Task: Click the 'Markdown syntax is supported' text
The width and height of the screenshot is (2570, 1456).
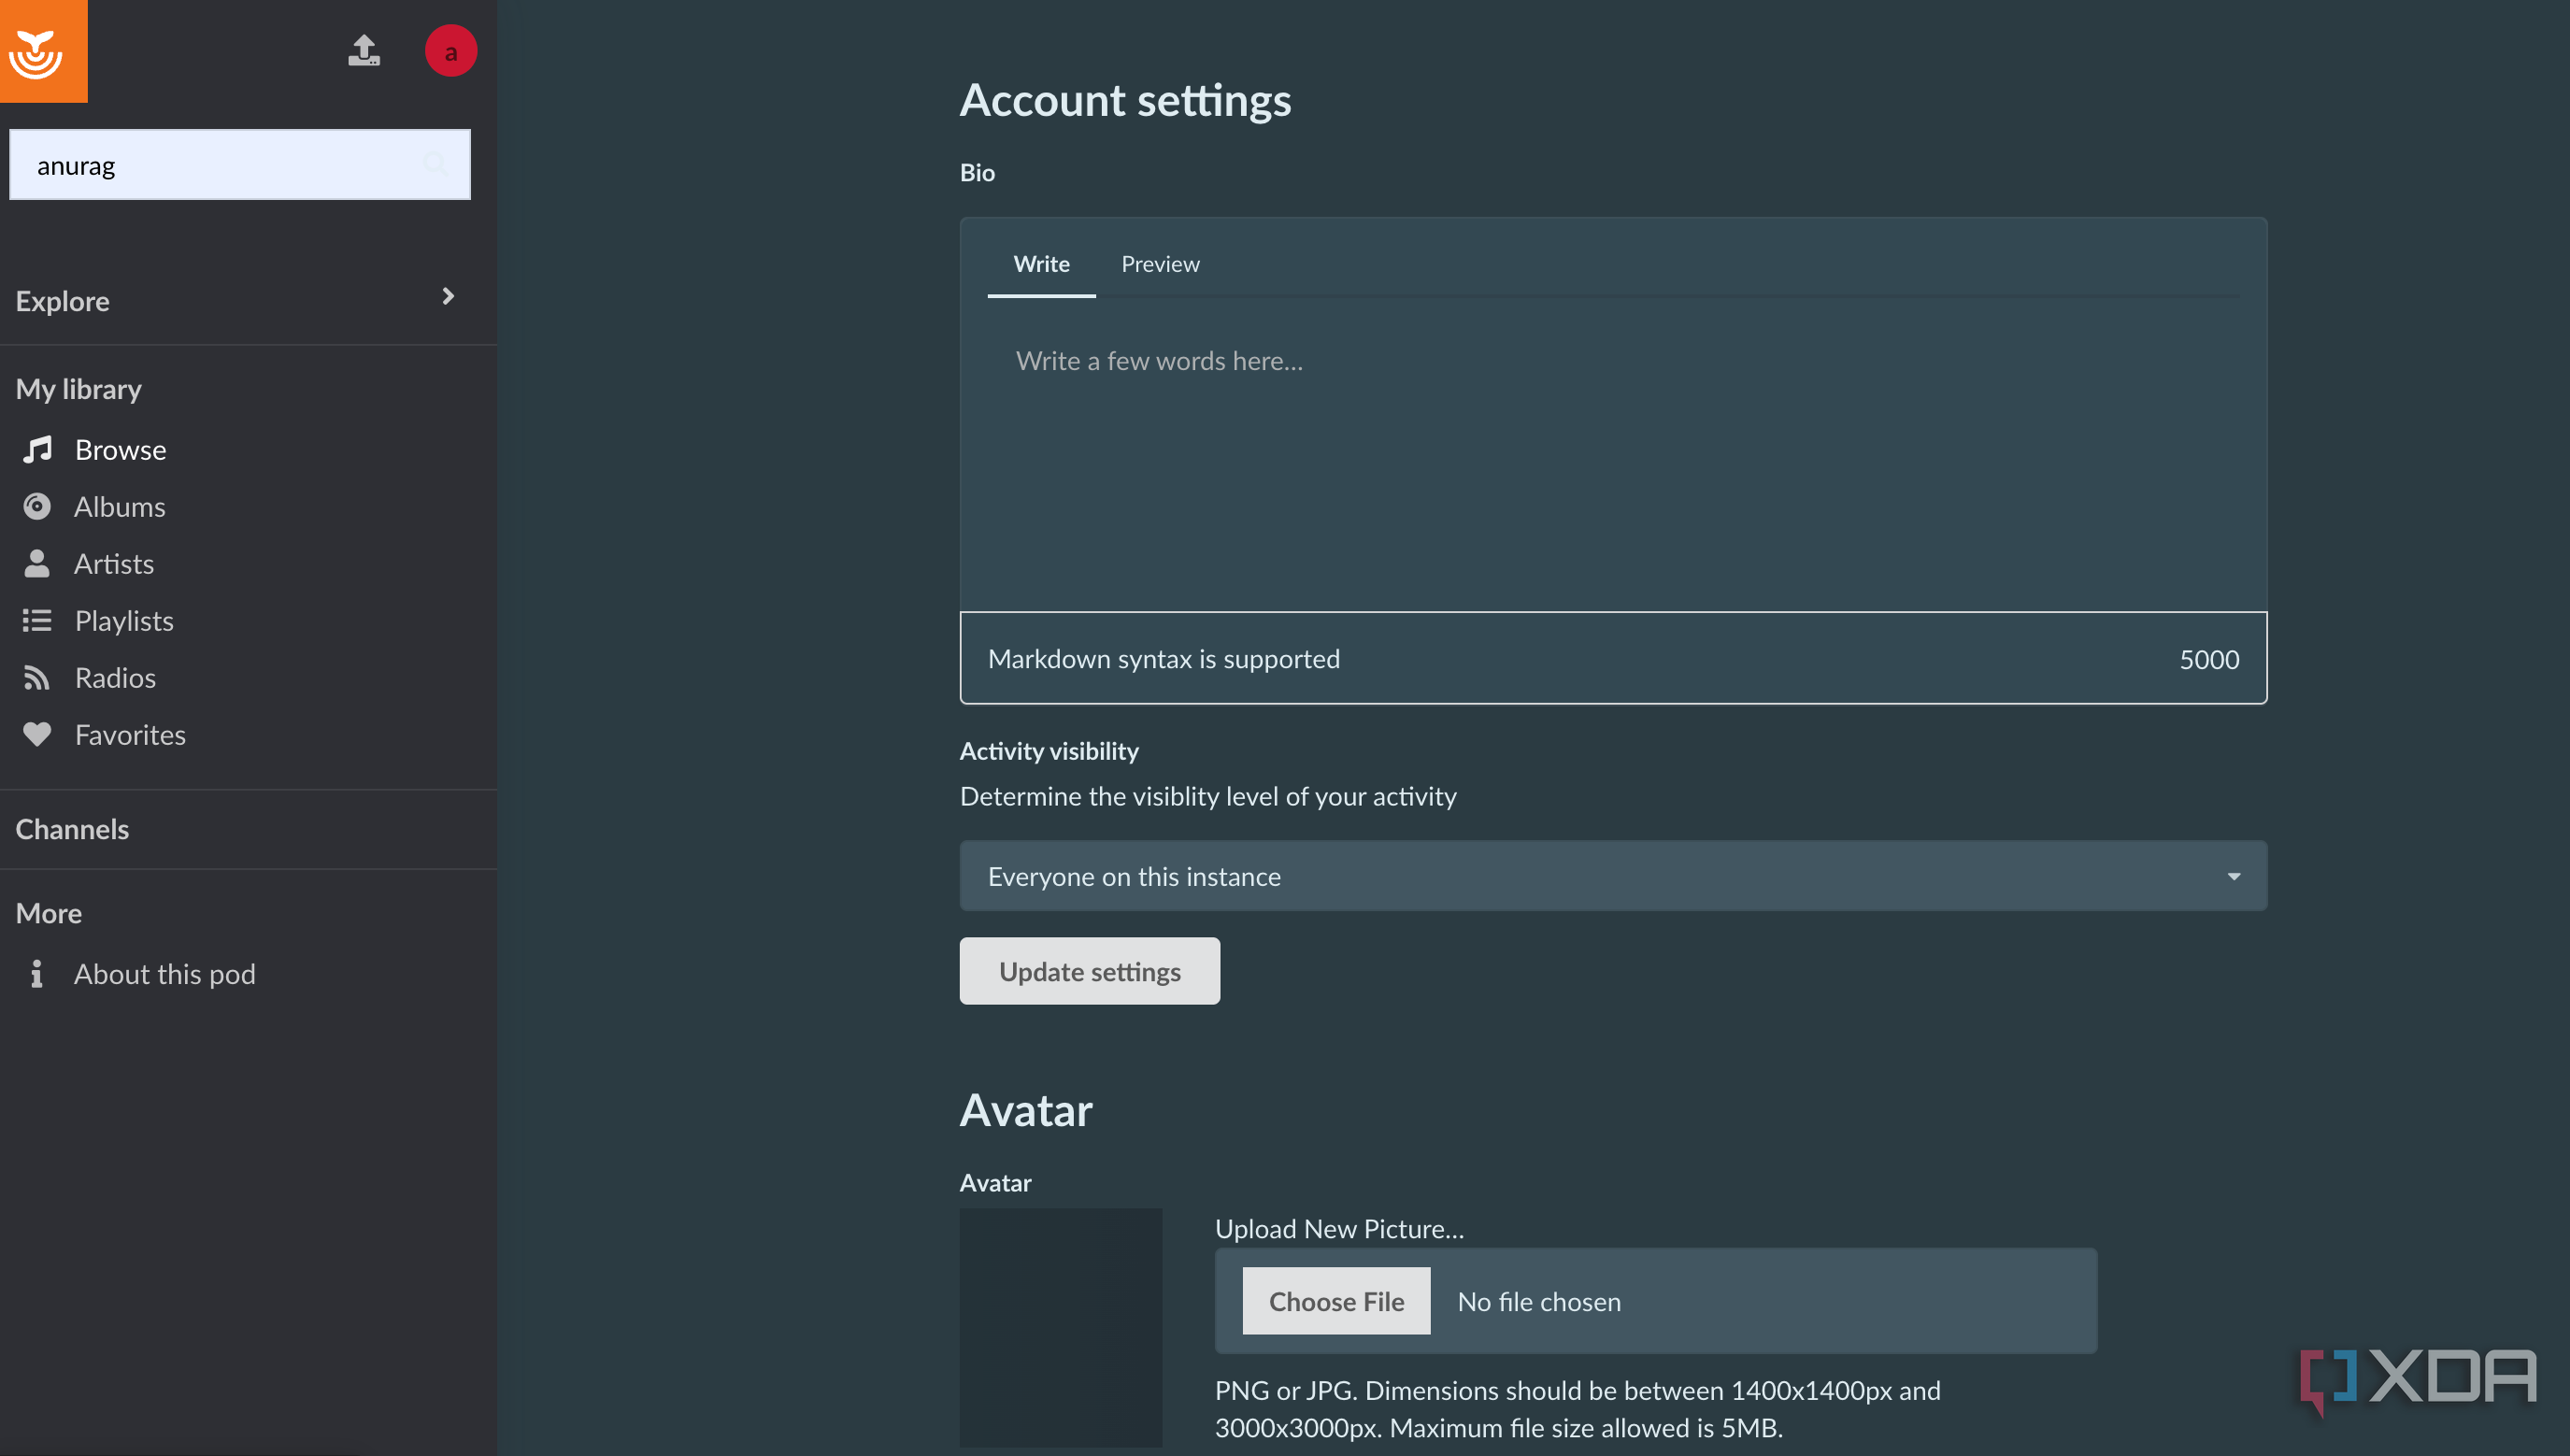Action: click(x=1164, y=659)
